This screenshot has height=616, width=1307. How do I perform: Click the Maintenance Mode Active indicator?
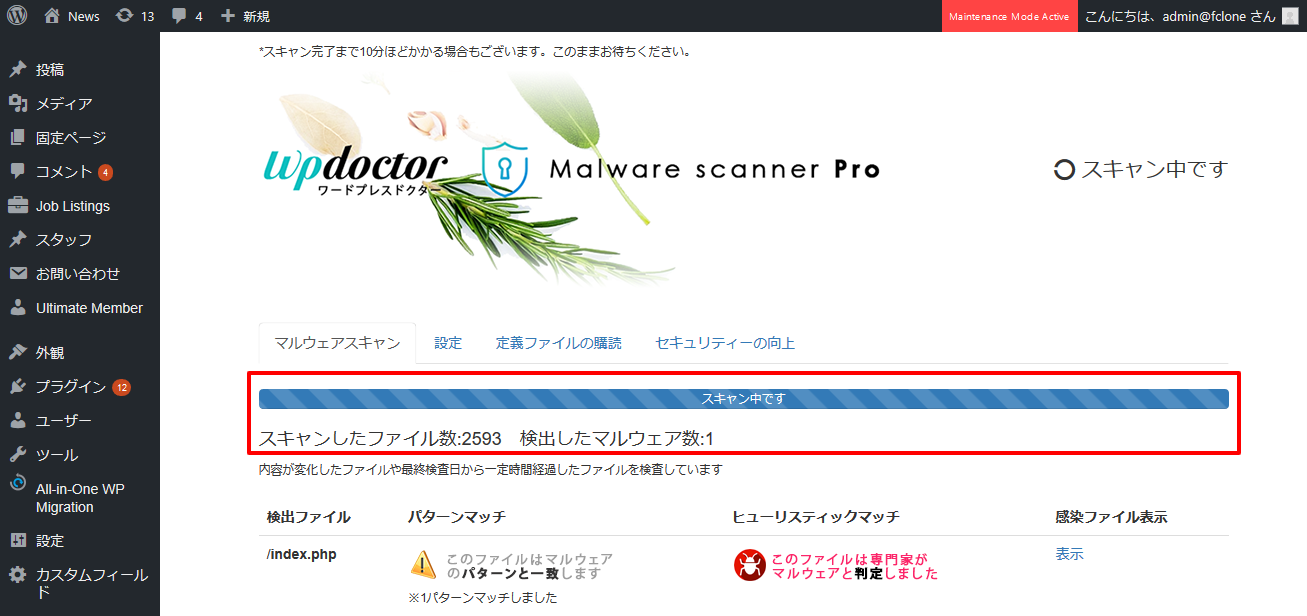[x=1009, y=16]
